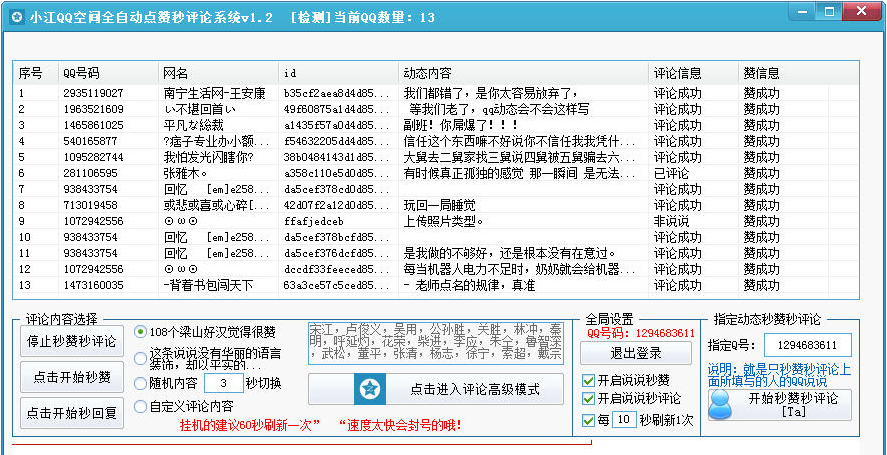Click id cell ffafjedceb
Image resolution: width=887 pixels, height=455 pixels.
(313, 221)
